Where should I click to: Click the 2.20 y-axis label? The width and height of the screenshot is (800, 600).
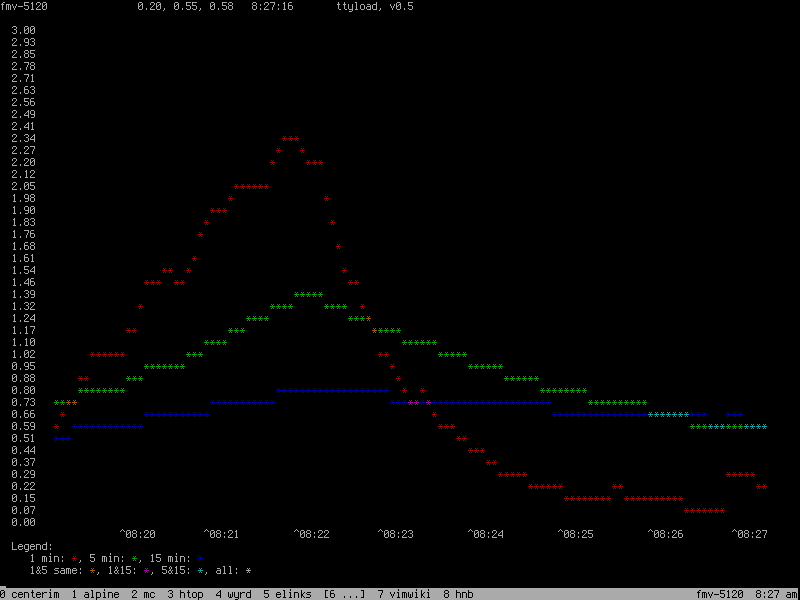[x=23, y=162]
